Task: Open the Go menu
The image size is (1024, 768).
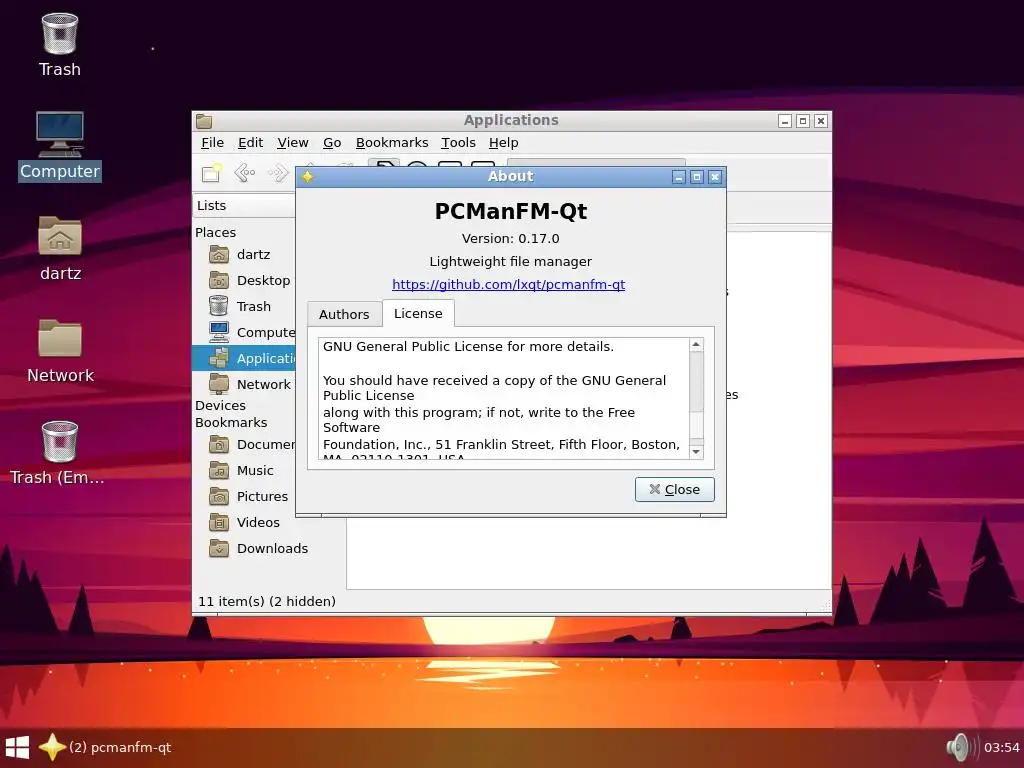Action: 332,143
